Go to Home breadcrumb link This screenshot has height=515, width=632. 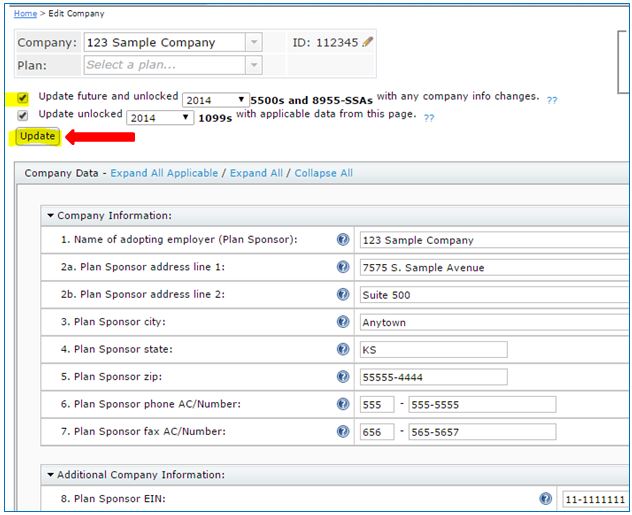tap(25, 14)
